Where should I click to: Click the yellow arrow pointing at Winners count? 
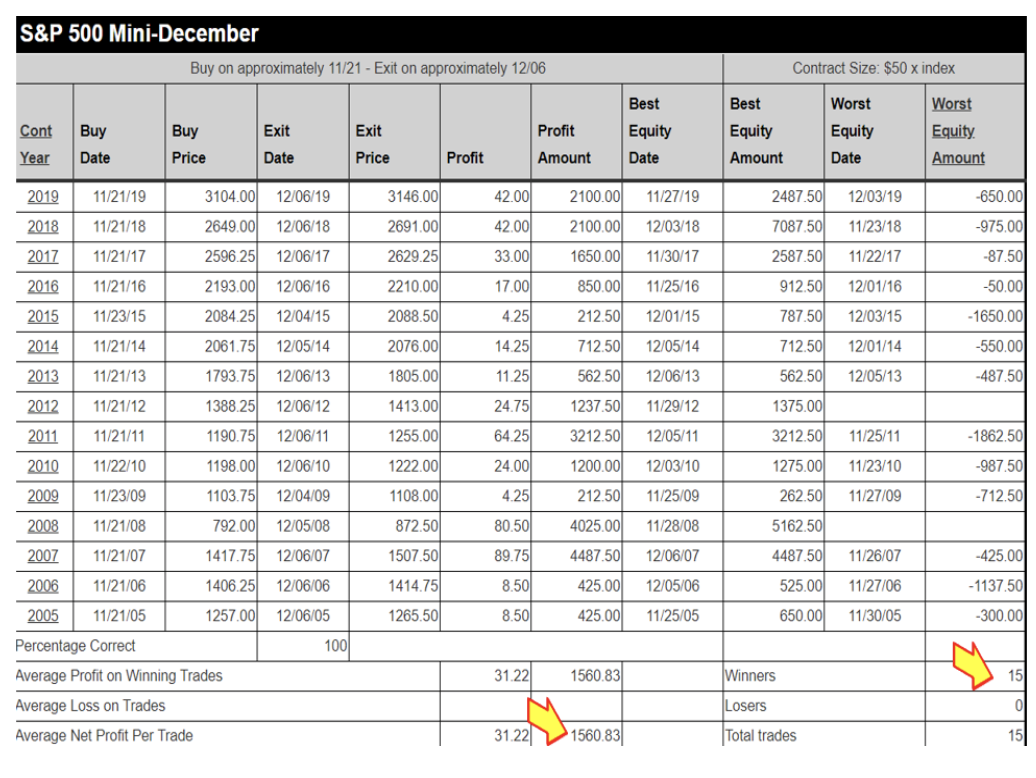coord(970,664)
